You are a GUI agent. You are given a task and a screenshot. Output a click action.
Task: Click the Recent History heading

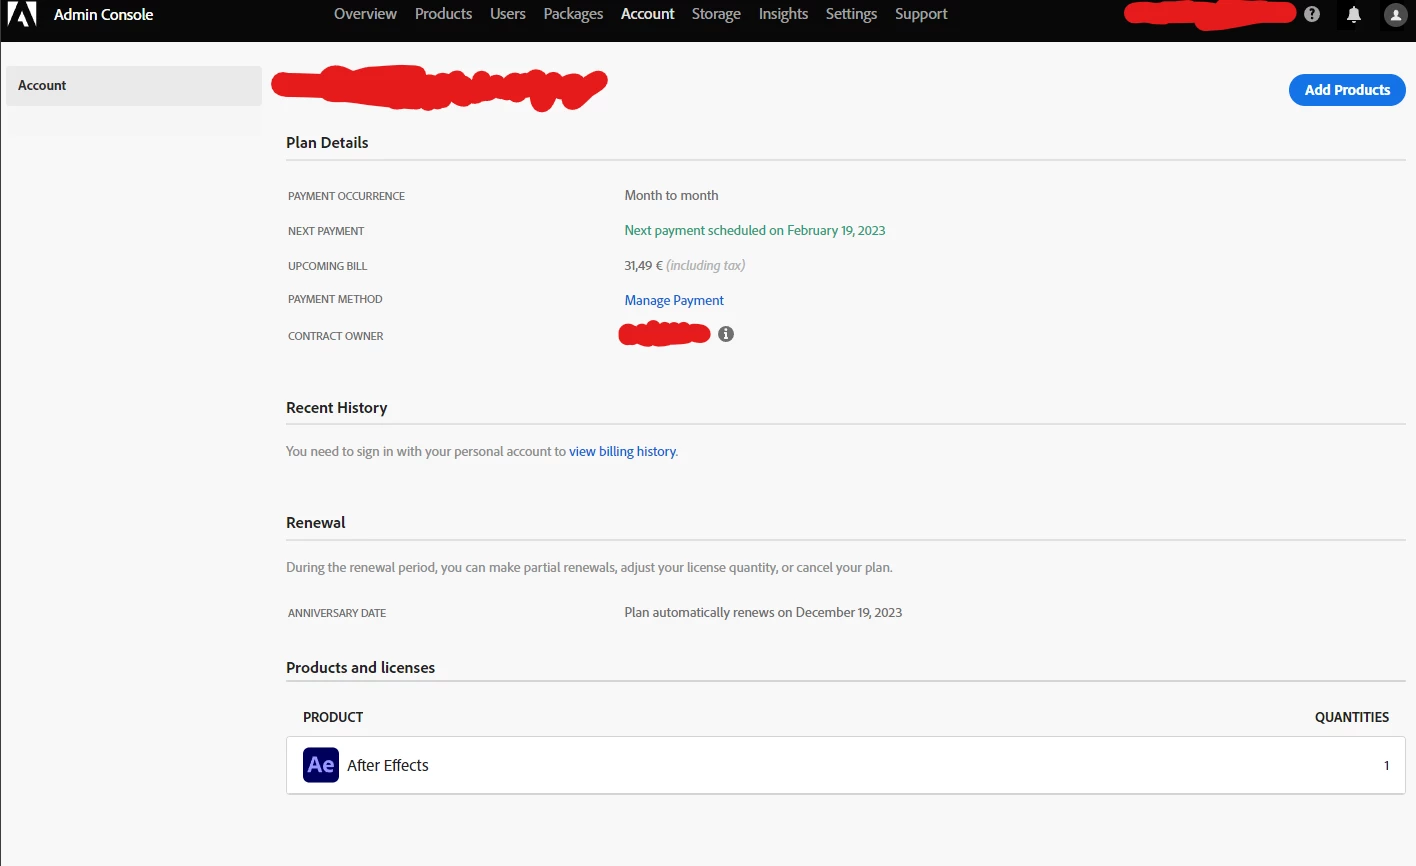[x=336, y=407]
